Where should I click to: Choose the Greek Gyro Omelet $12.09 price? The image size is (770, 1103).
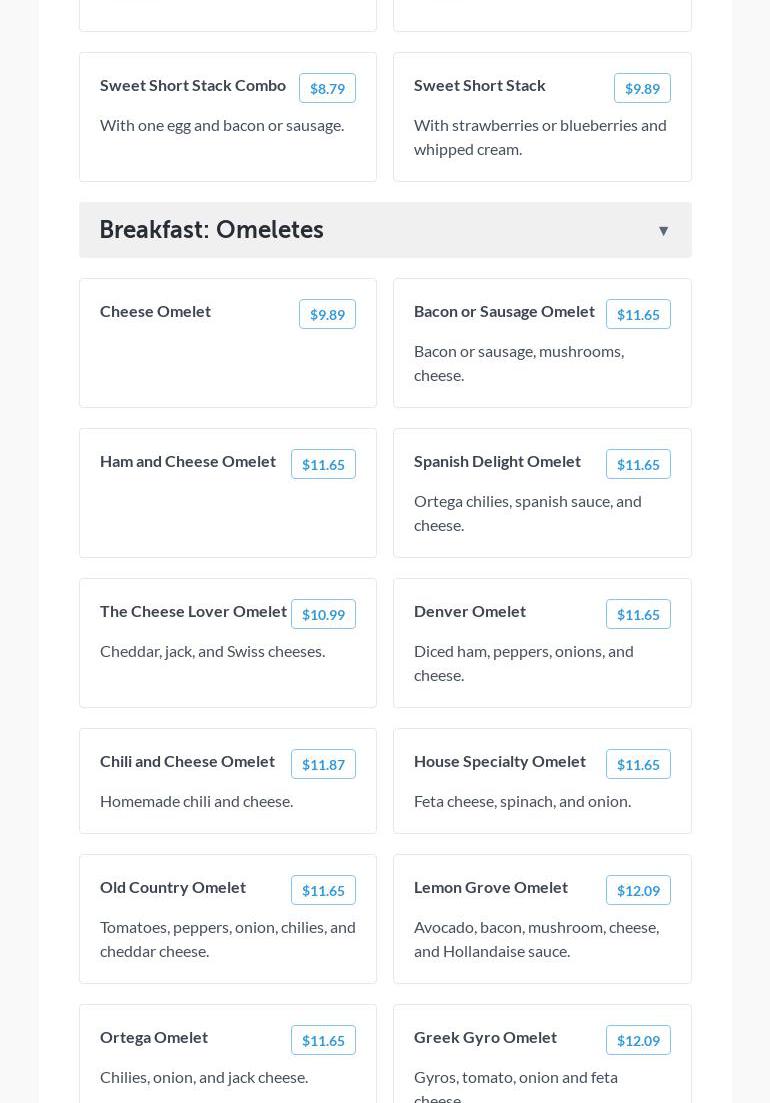pos(638,1040)
